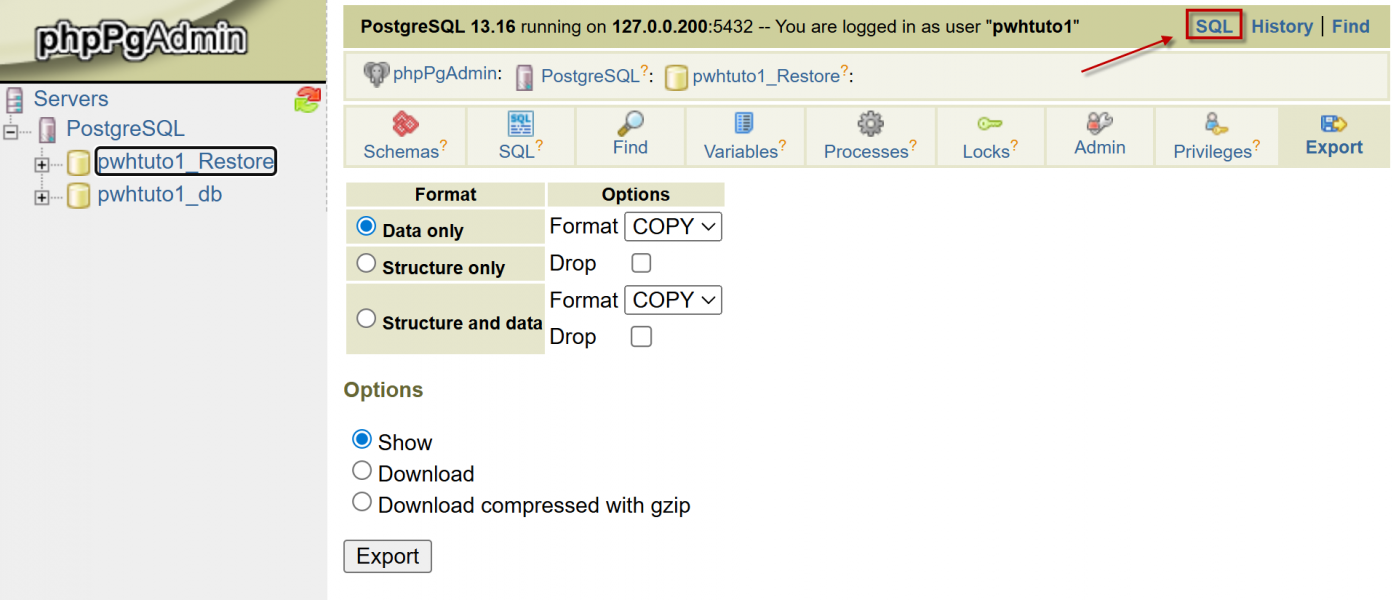Viewport: 1396px width, 600px height.
Task: Click the History link in top bar
Action: point(1281,27)
